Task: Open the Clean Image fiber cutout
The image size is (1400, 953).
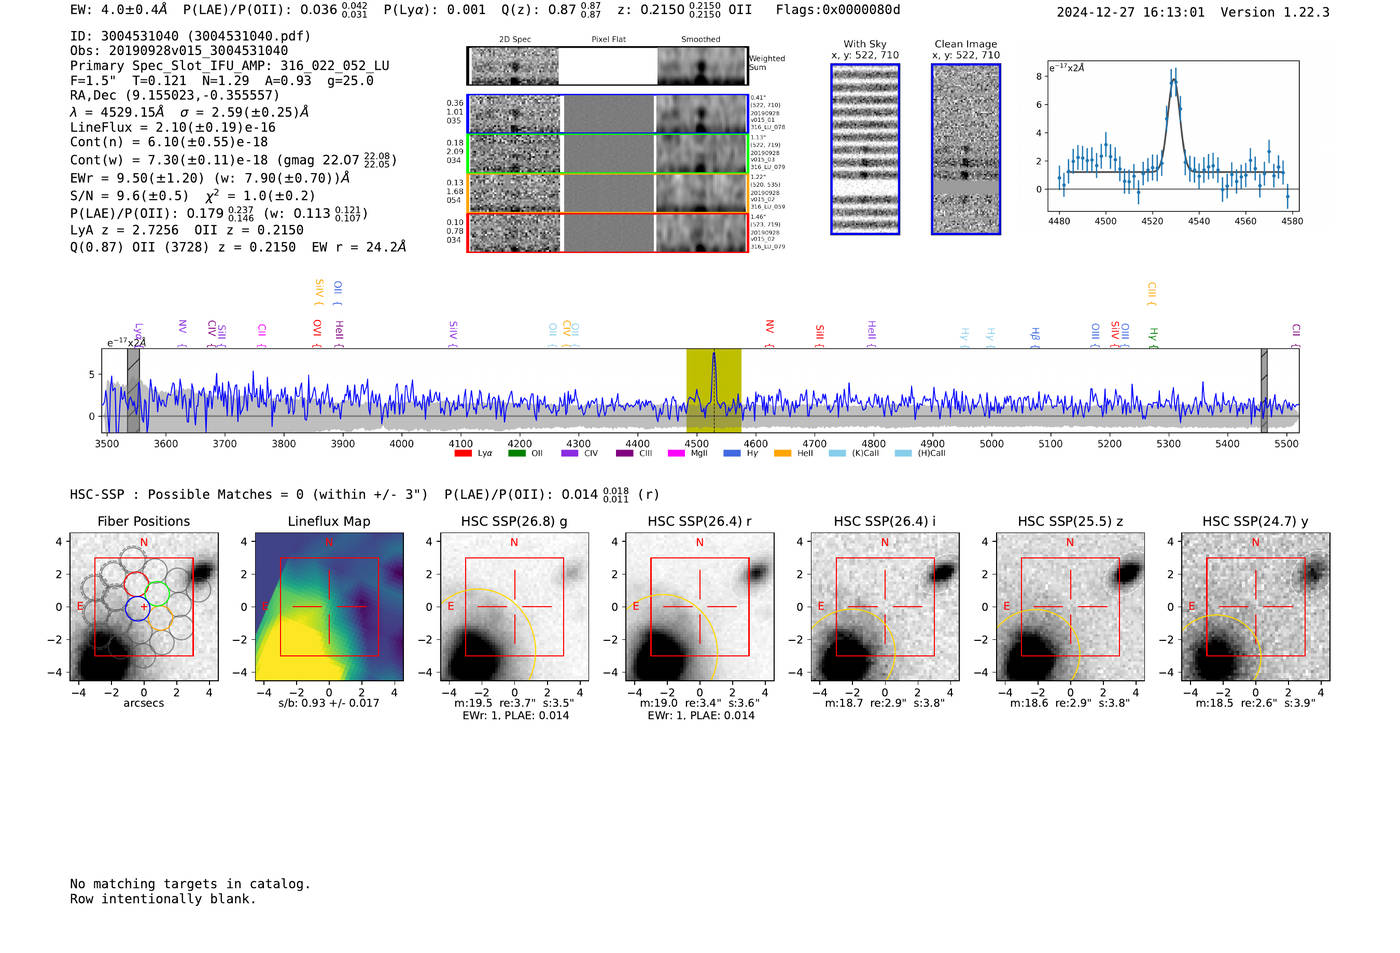Action: point(966,149)
